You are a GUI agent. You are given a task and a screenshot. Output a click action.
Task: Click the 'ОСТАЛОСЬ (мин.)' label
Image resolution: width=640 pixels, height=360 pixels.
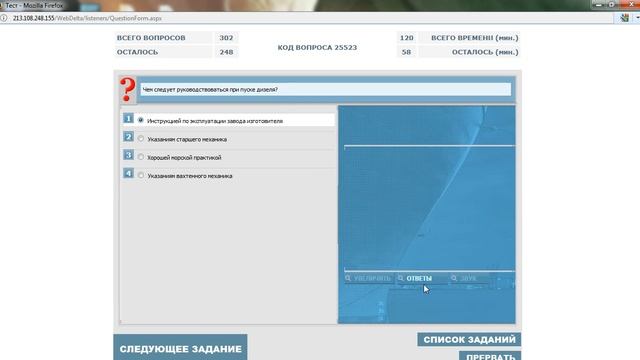tap(485, 52)
